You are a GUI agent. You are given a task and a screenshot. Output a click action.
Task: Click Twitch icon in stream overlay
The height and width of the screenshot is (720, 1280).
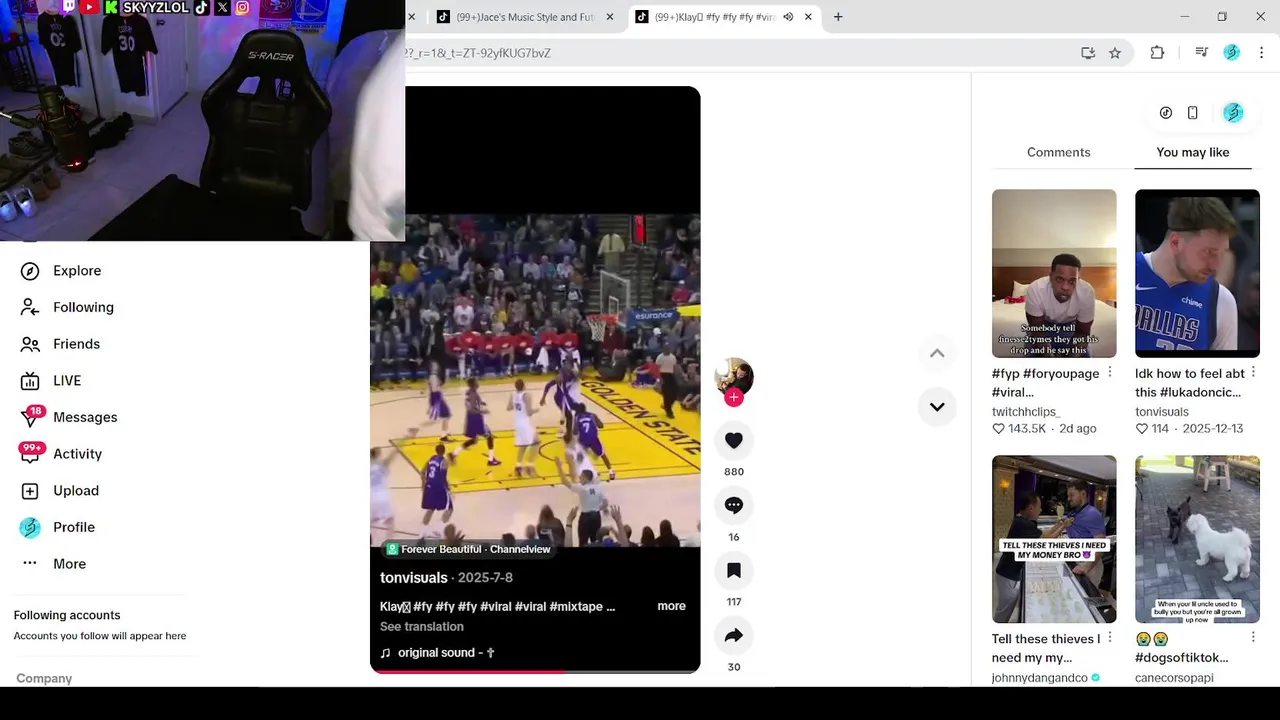click(x=69, y=7)
